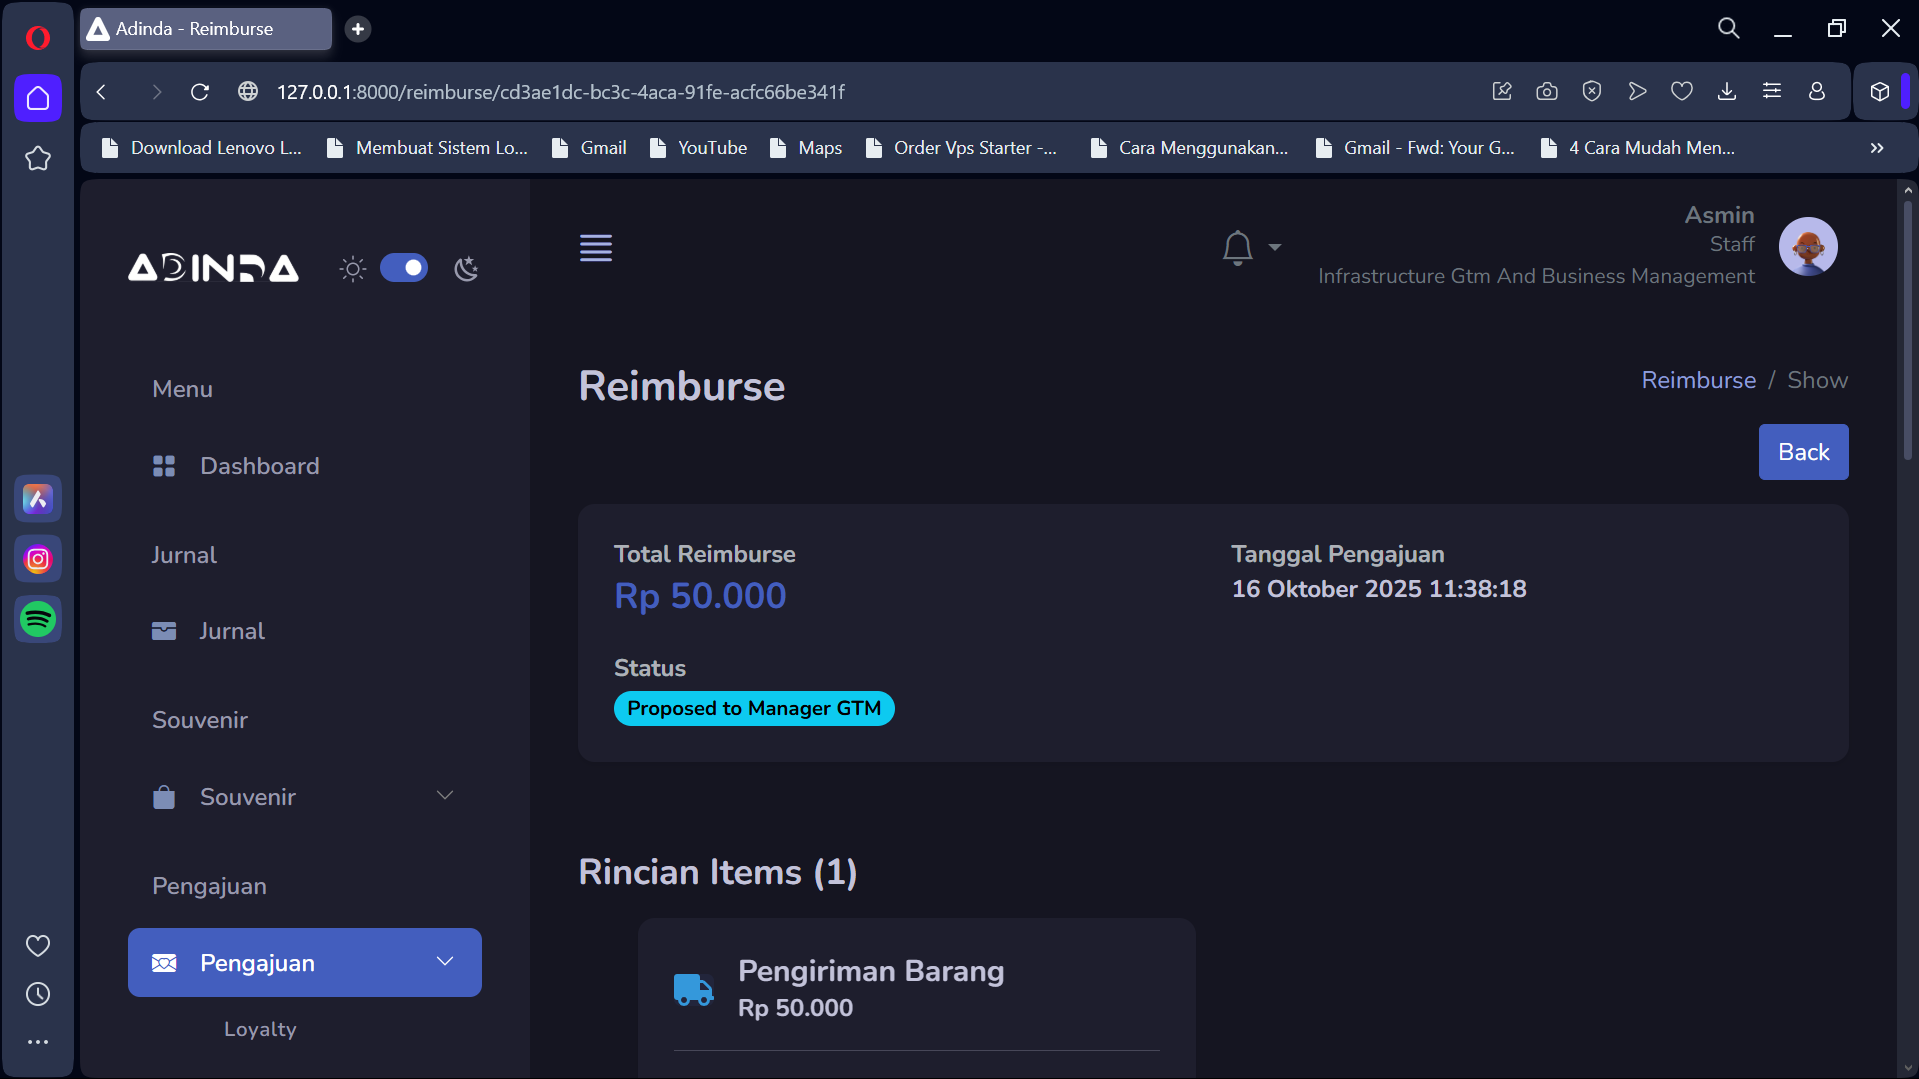Expand the Souvenir menu chevron

[445, 796]
